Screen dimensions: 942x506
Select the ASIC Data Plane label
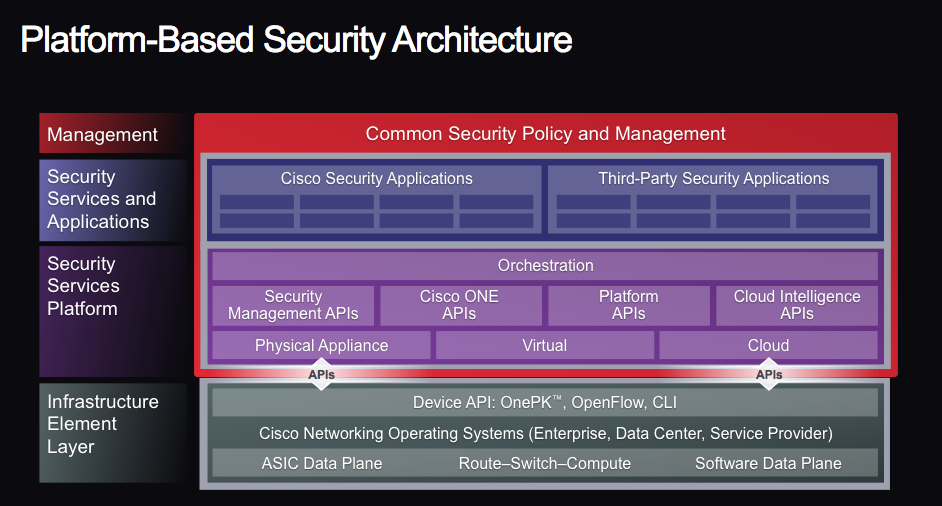322,463
